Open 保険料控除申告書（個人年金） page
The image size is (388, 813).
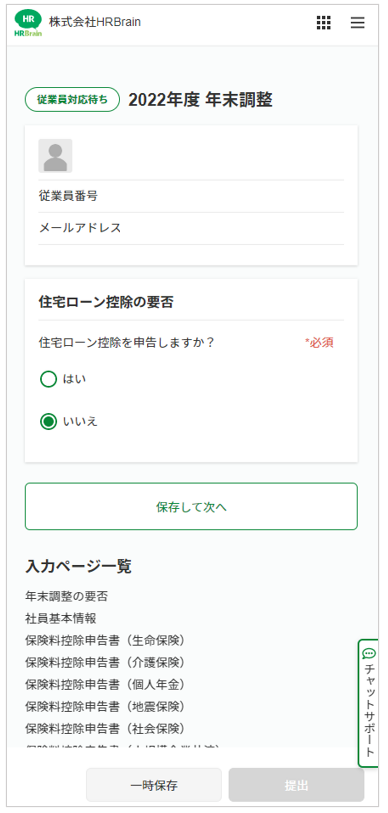point(105,684)
